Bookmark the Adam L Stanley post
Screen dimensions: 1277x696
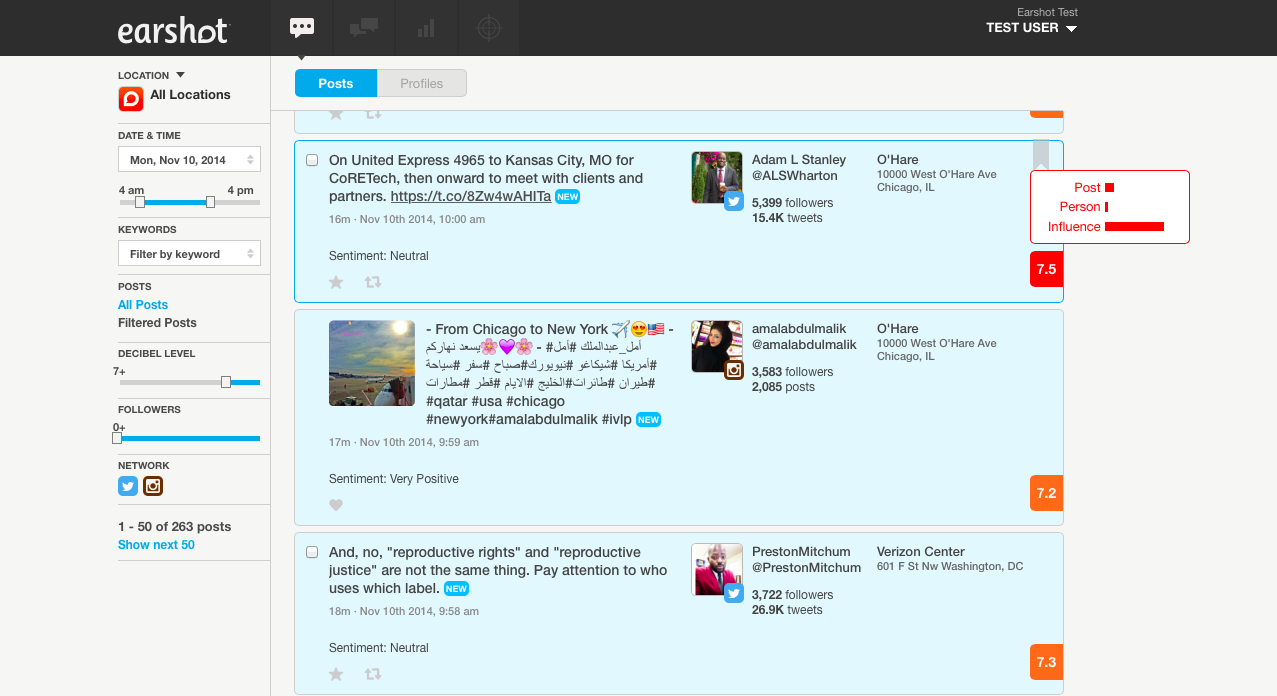click(x=1041, y=154)
